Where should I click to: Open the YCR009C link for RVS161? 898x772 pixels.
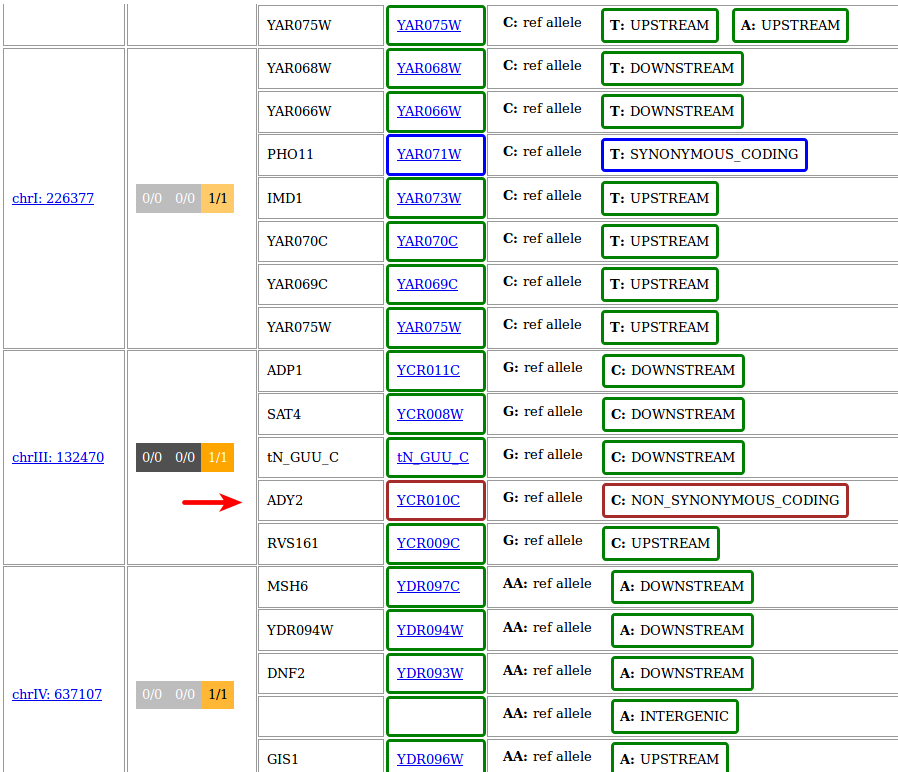(428, 543)
